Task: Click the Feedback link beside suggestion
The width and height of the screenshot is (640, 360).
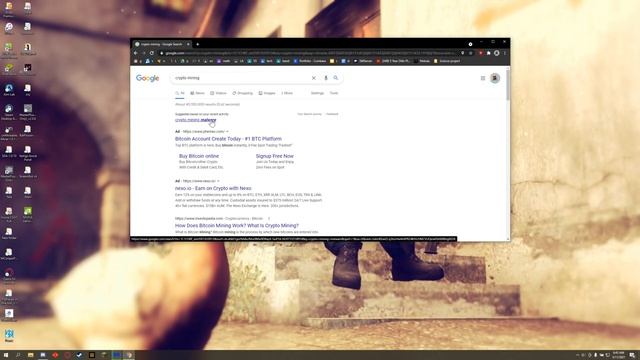Action: point(332,114)
